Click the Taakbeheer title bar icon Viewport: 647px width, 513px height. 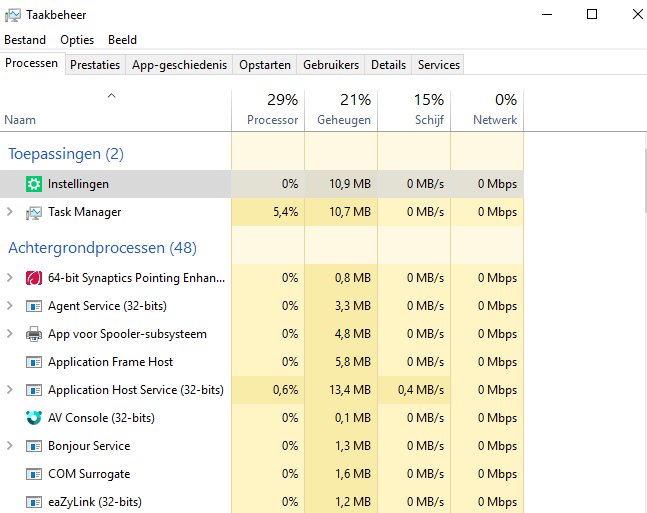click(x=12, y=15)
